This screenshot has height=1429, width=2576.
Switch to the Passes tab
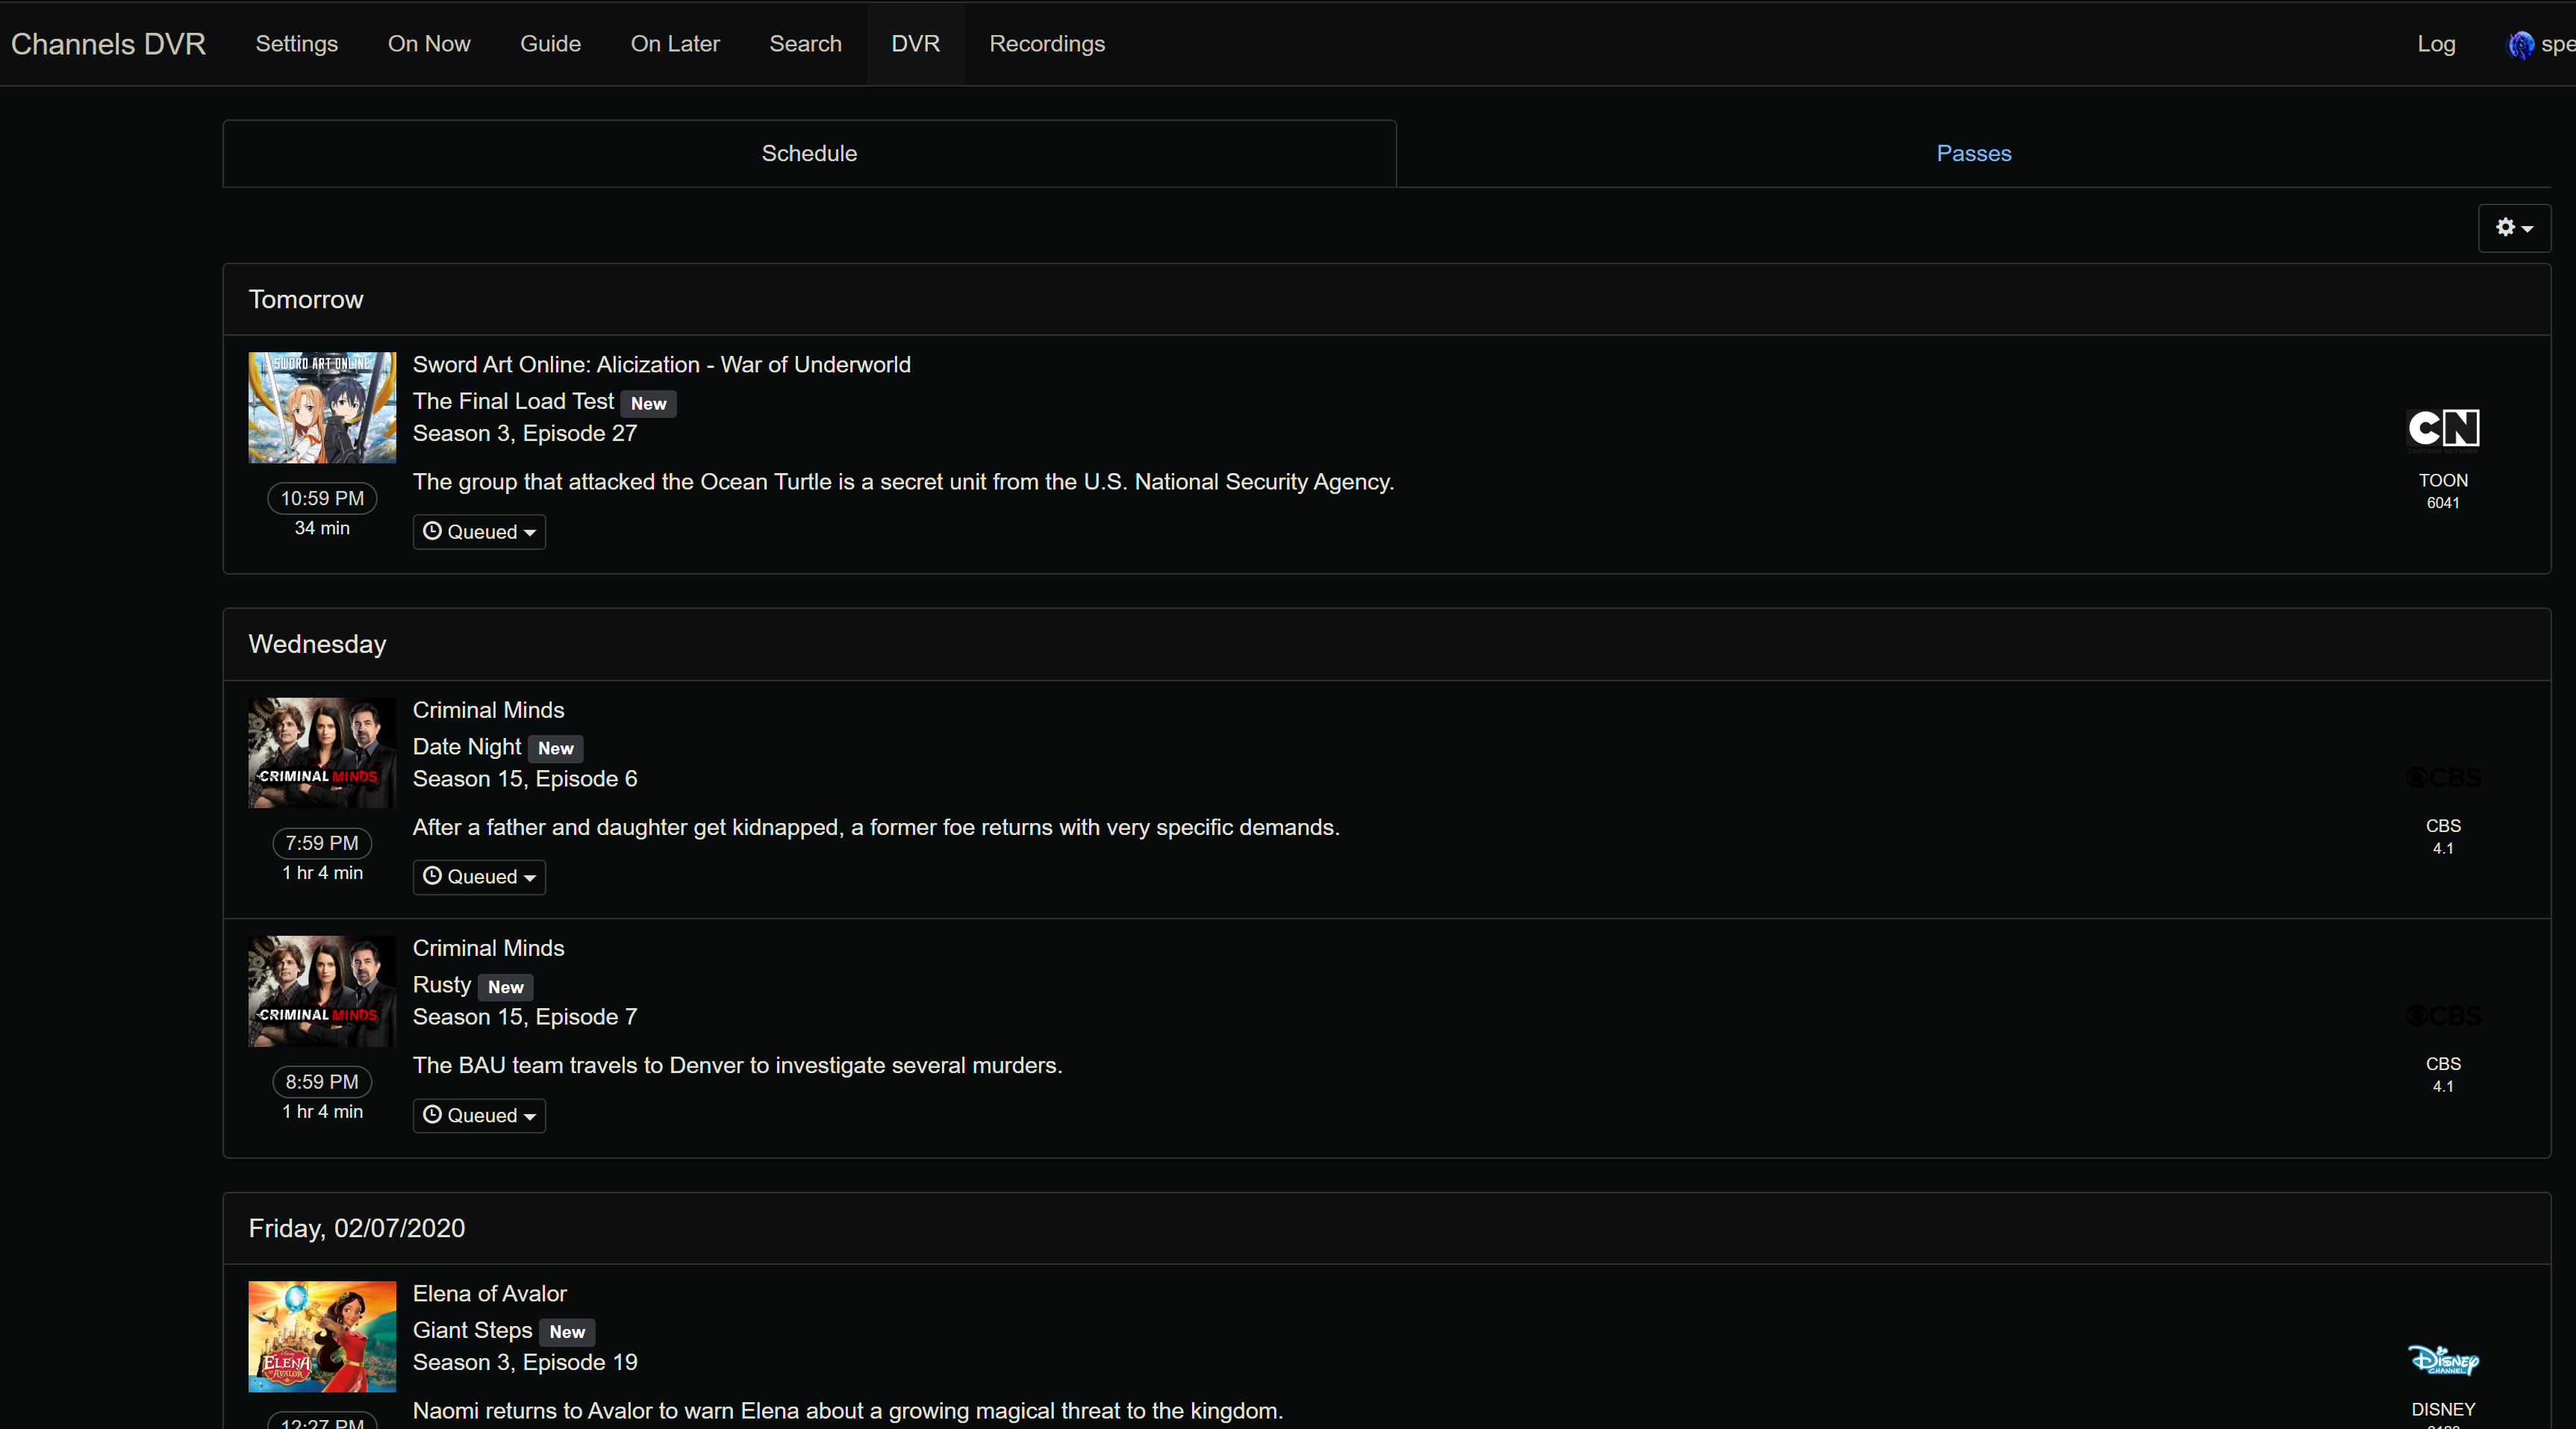tap(1973, 153)
